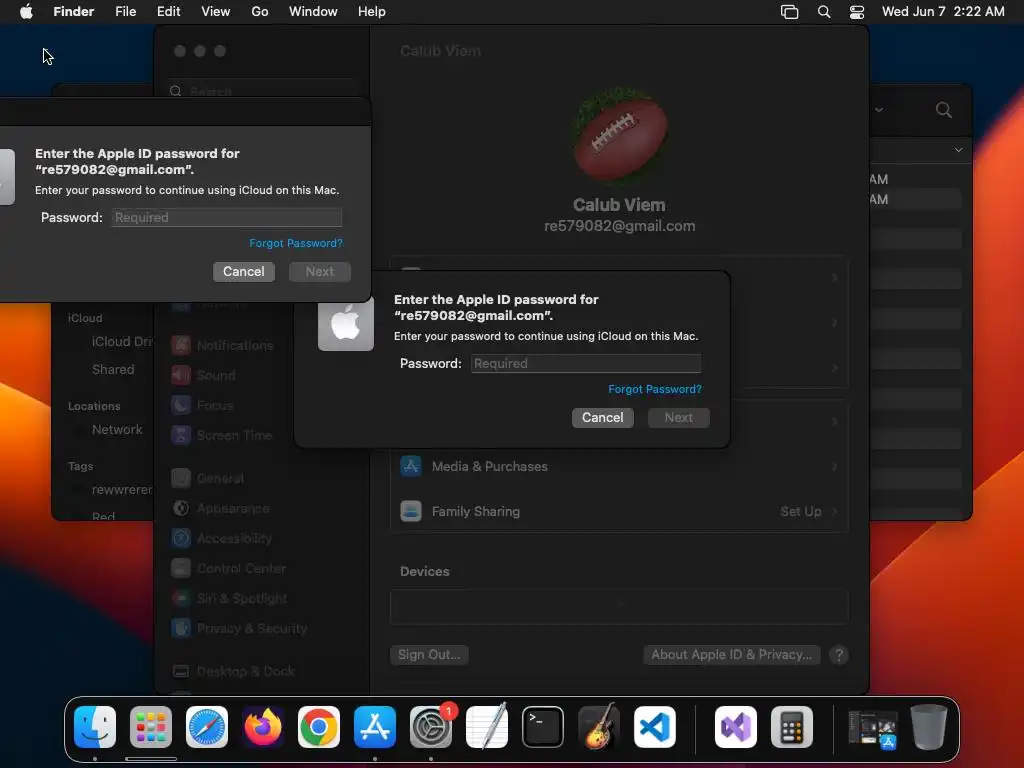This screenshot has height=768, width=1024.
Task: Focus the Password field in left dialog
Action: click(227, 217)
